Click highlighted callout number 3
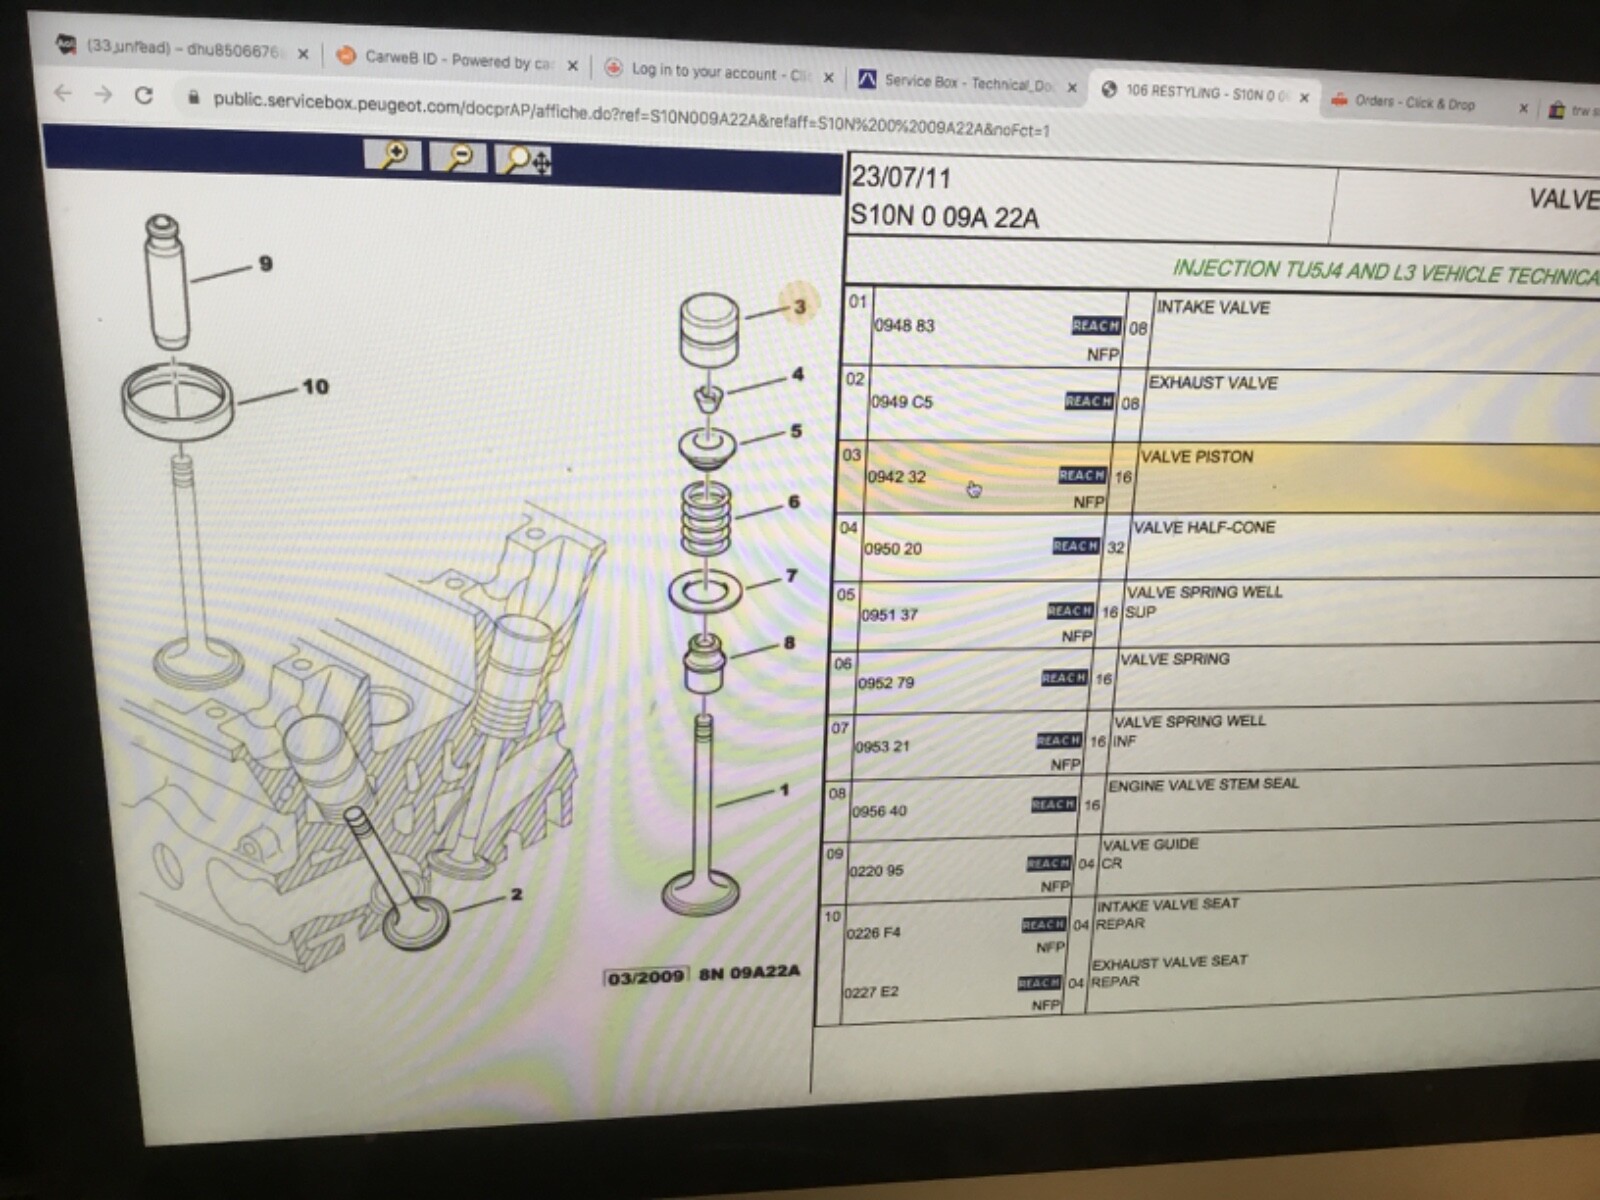 [x=799, y=307]
